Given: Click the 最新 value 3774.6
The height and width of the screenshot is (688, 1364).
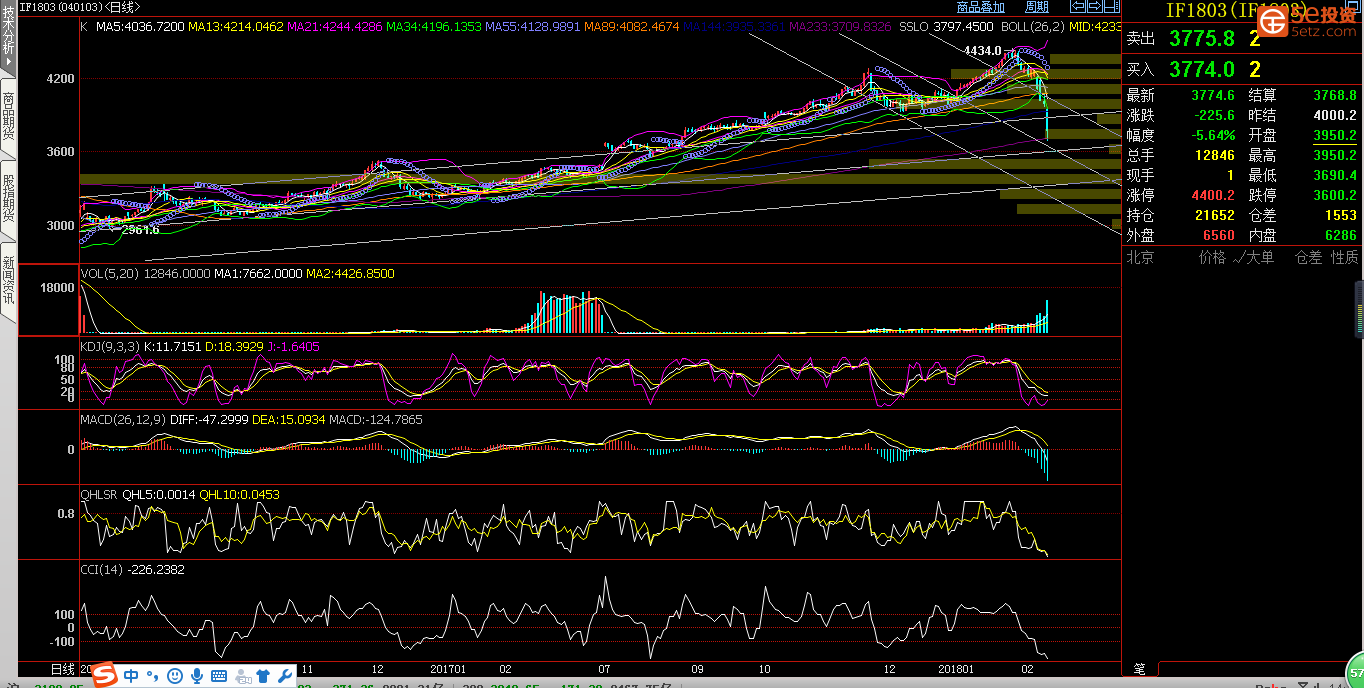Looking at the screenshot, I should point(1213,96).
